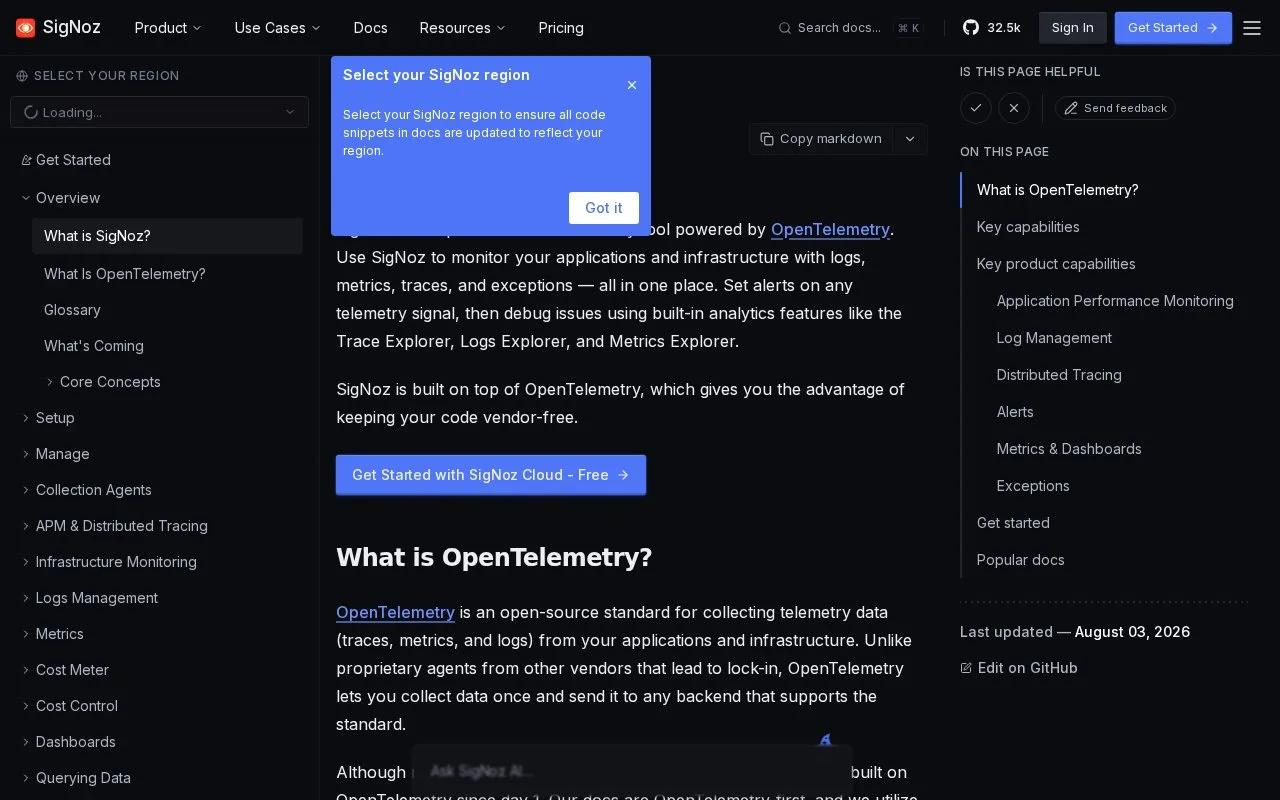The height and width of the screenshot is (800, 1280).
Task: Open the hamburger menu icon
Action: [1252, 28]
